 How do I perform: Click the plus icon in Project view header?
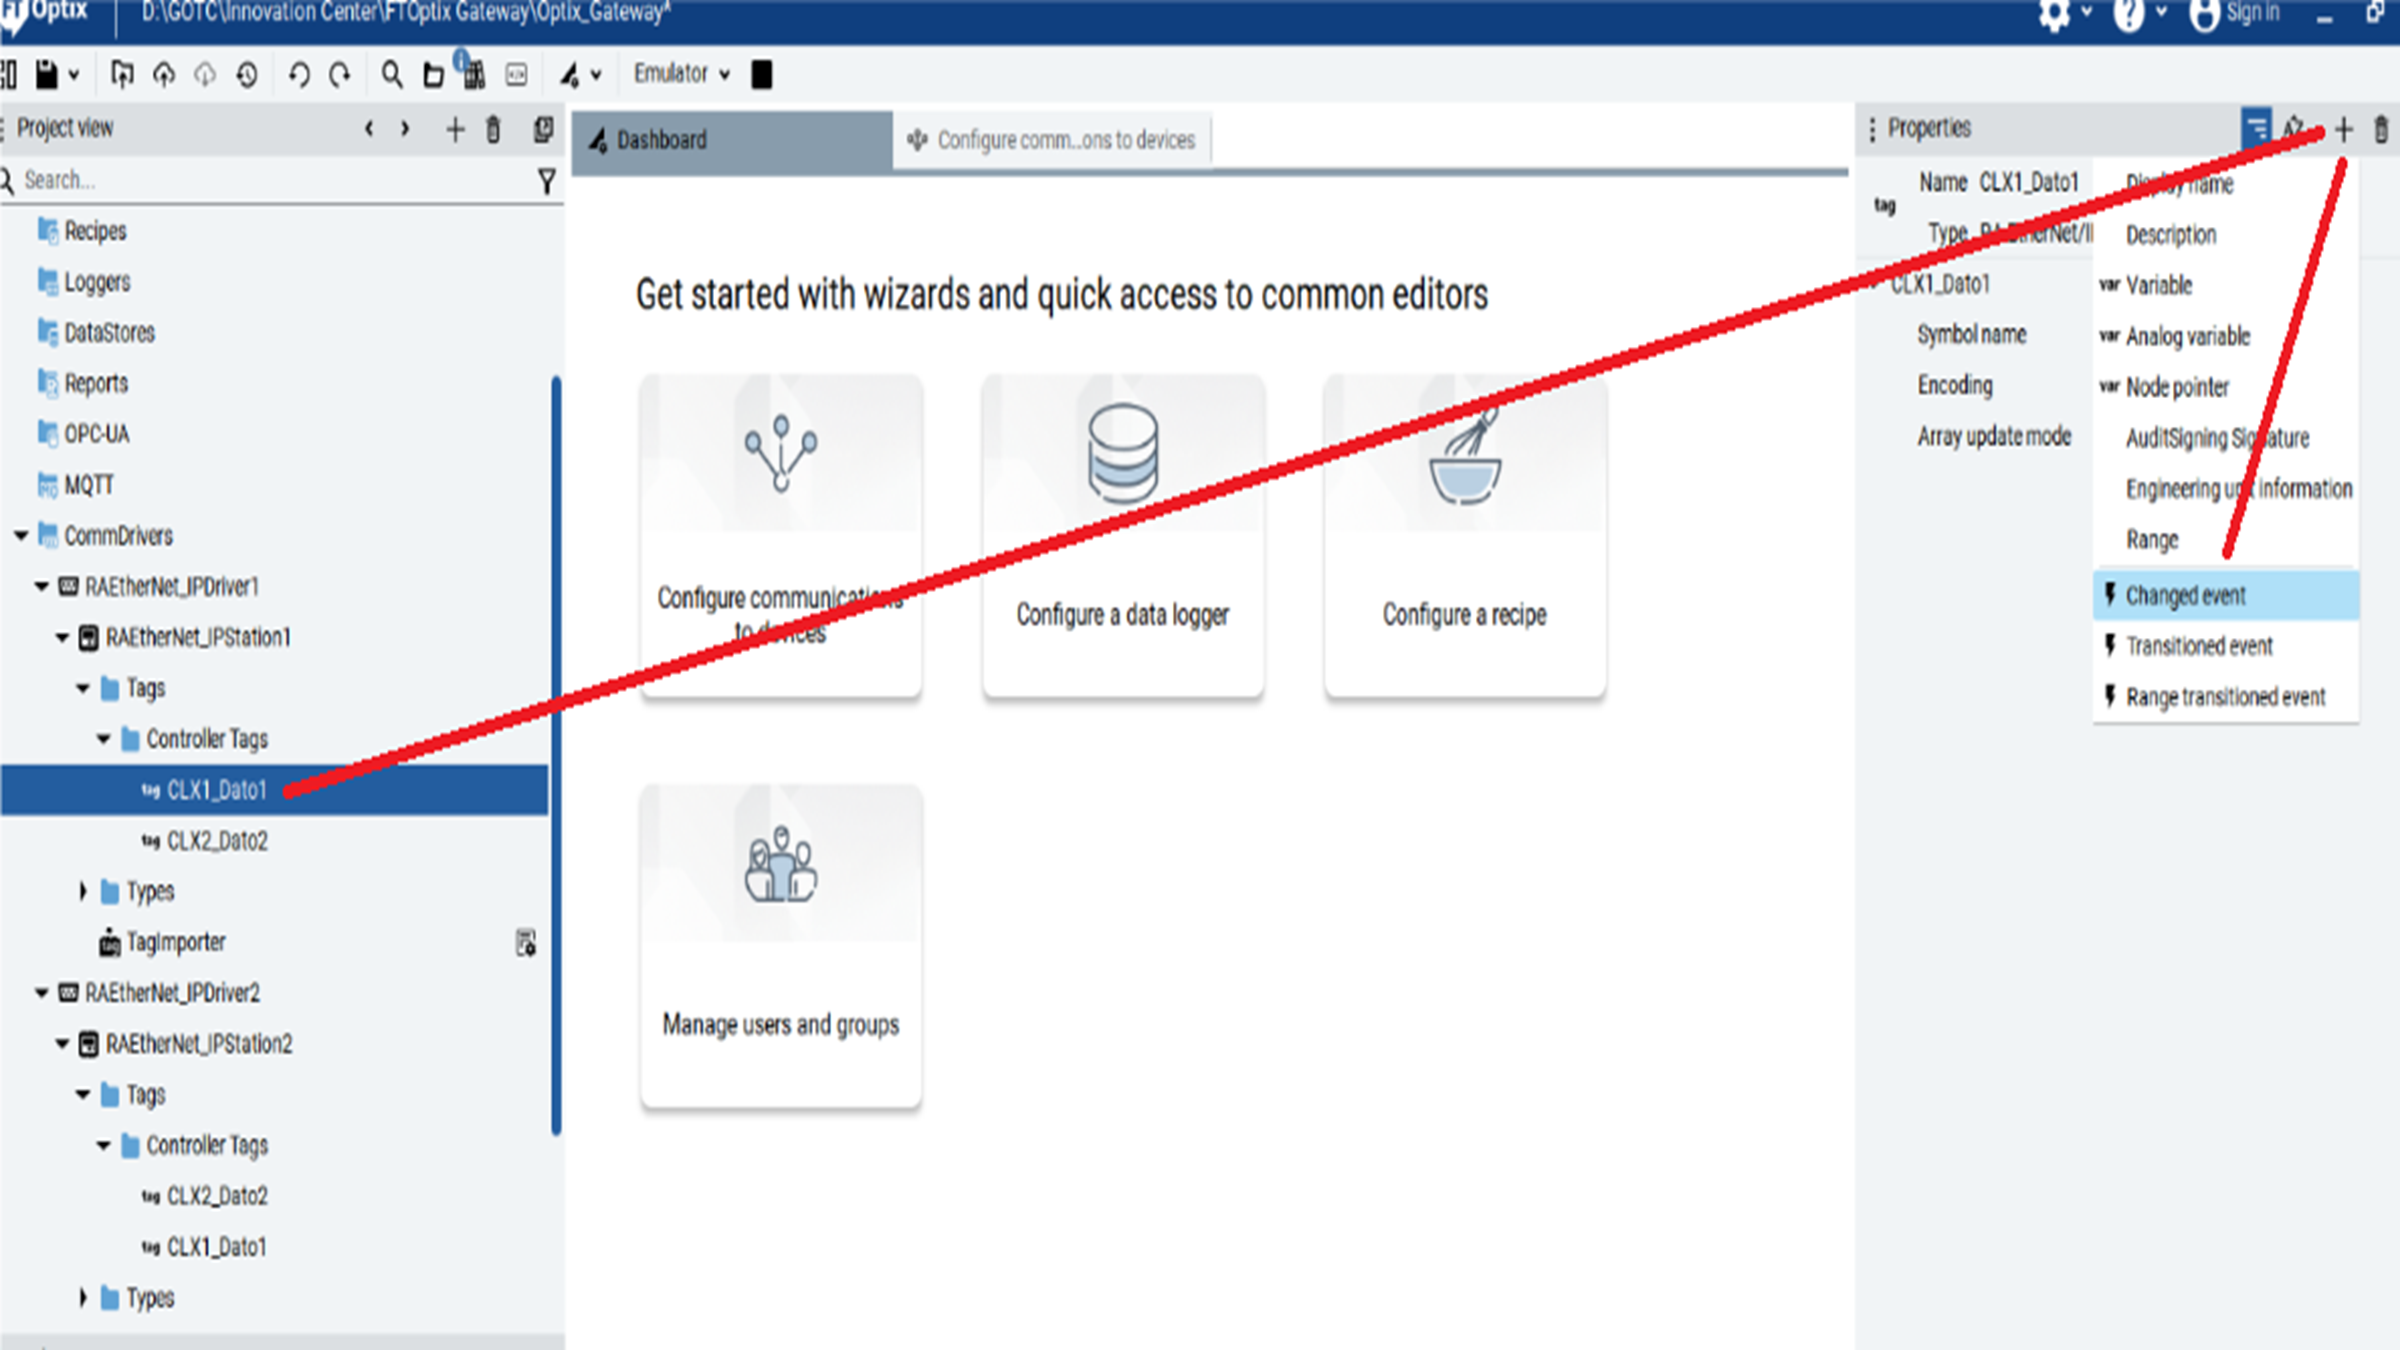[455, 129]
